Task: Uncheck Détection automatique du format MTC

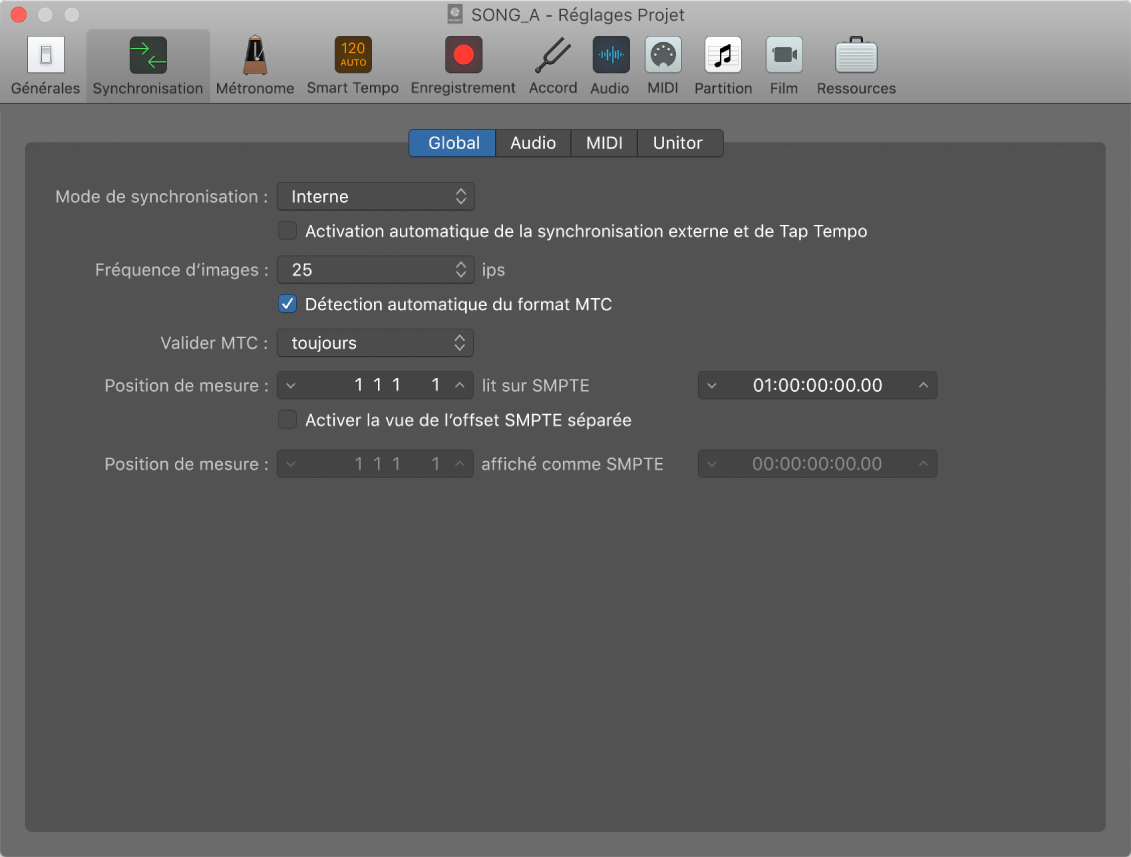Action: pyautogui.click(x=288, y=304)
